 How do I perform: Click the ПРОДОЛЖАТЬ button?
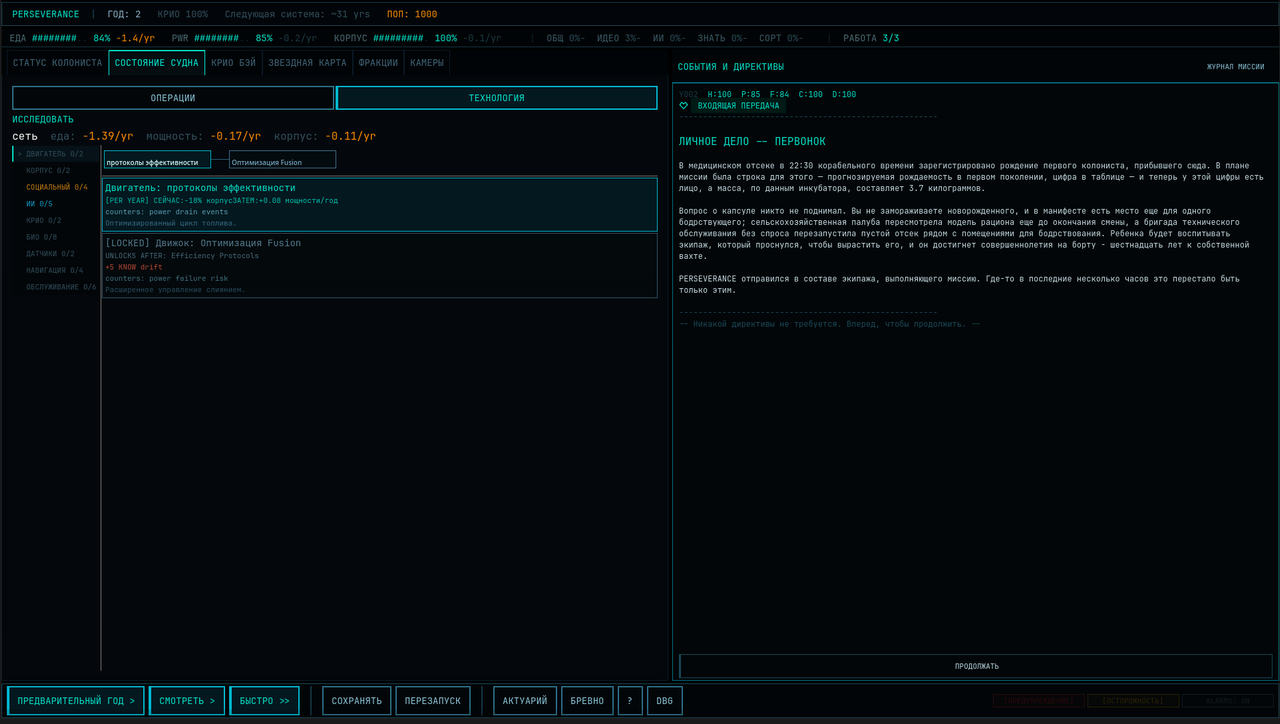coord(976,666)
